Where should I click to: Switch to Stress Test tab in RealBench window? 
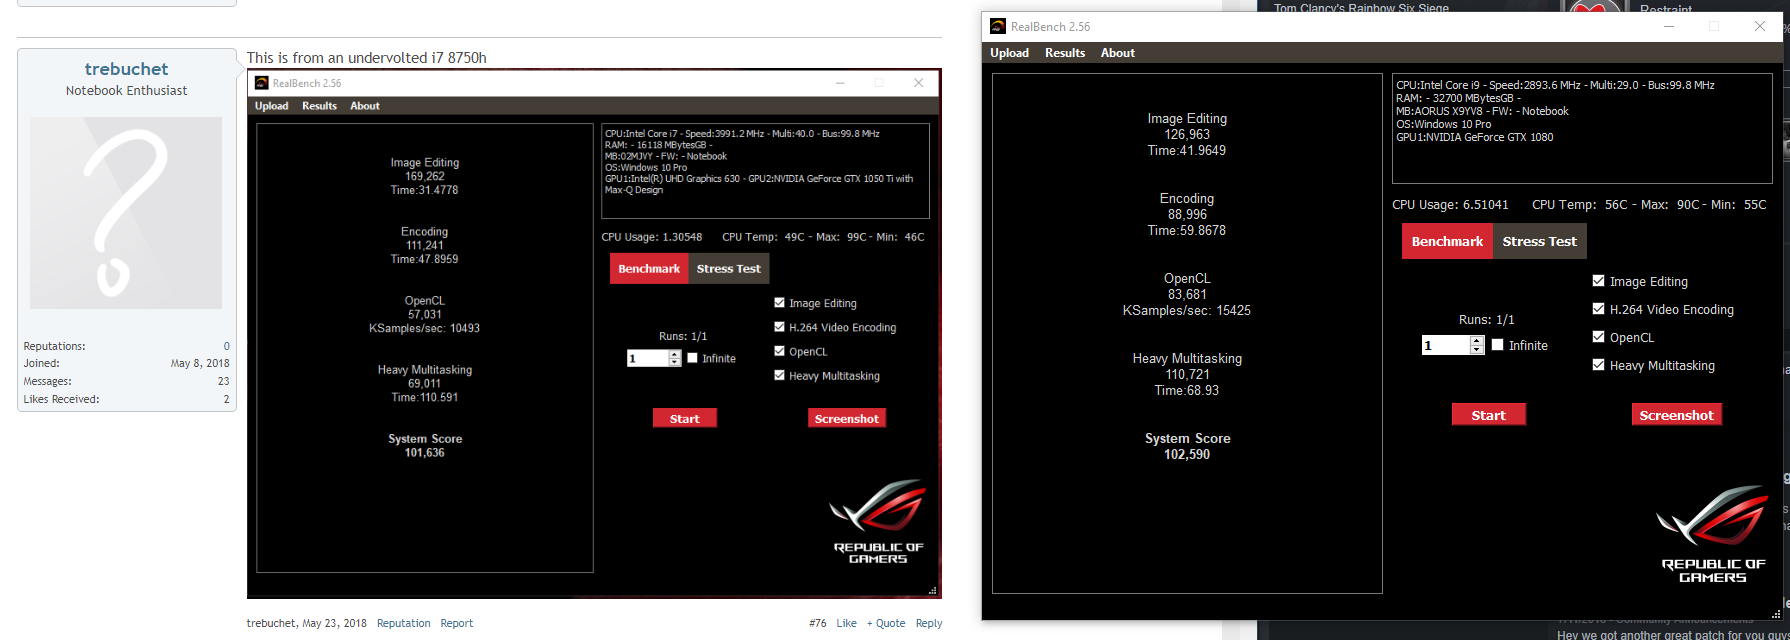pos(1539,242)
